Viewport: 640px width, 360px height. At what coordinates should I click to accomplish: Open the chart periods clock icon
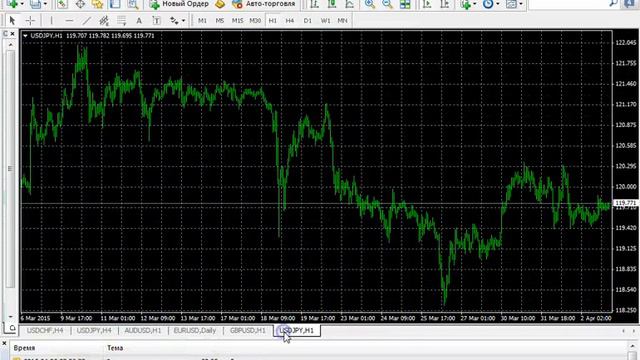point(488,4)
